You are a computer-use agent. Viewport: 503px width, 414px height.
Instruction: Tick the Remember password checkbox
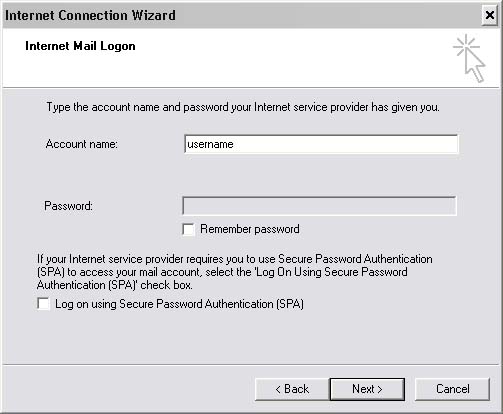point(188,229)
